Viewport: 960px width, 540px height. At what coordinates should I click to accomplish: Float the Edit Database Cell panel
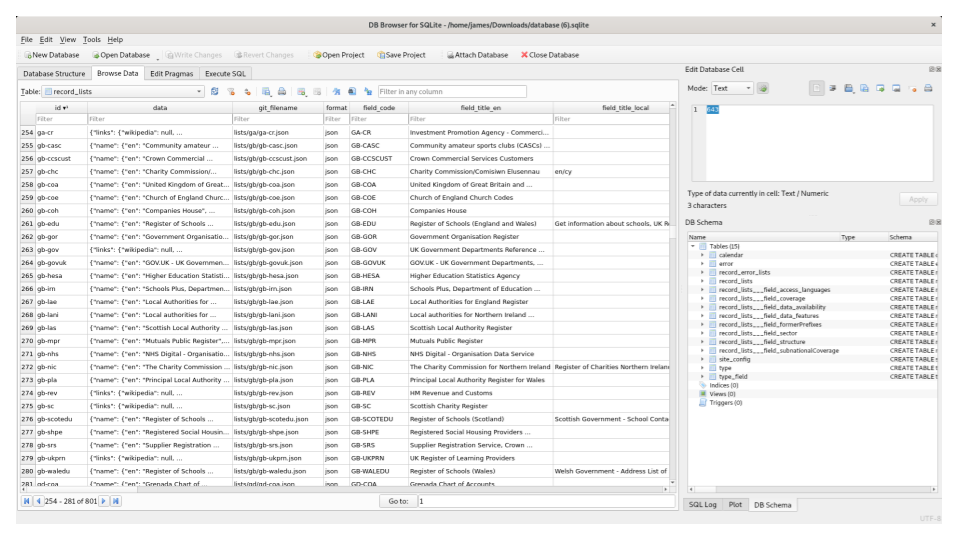pyautogui.click(x=932, y=69)
